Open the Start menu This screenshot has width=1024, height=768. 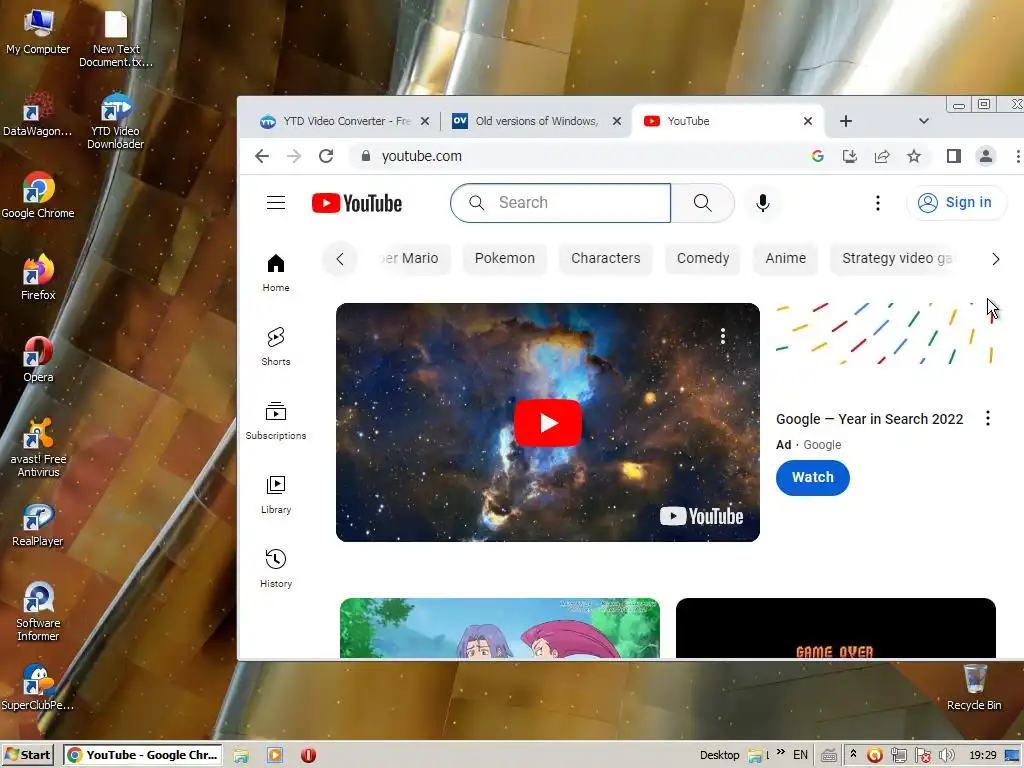pos(27,755)
